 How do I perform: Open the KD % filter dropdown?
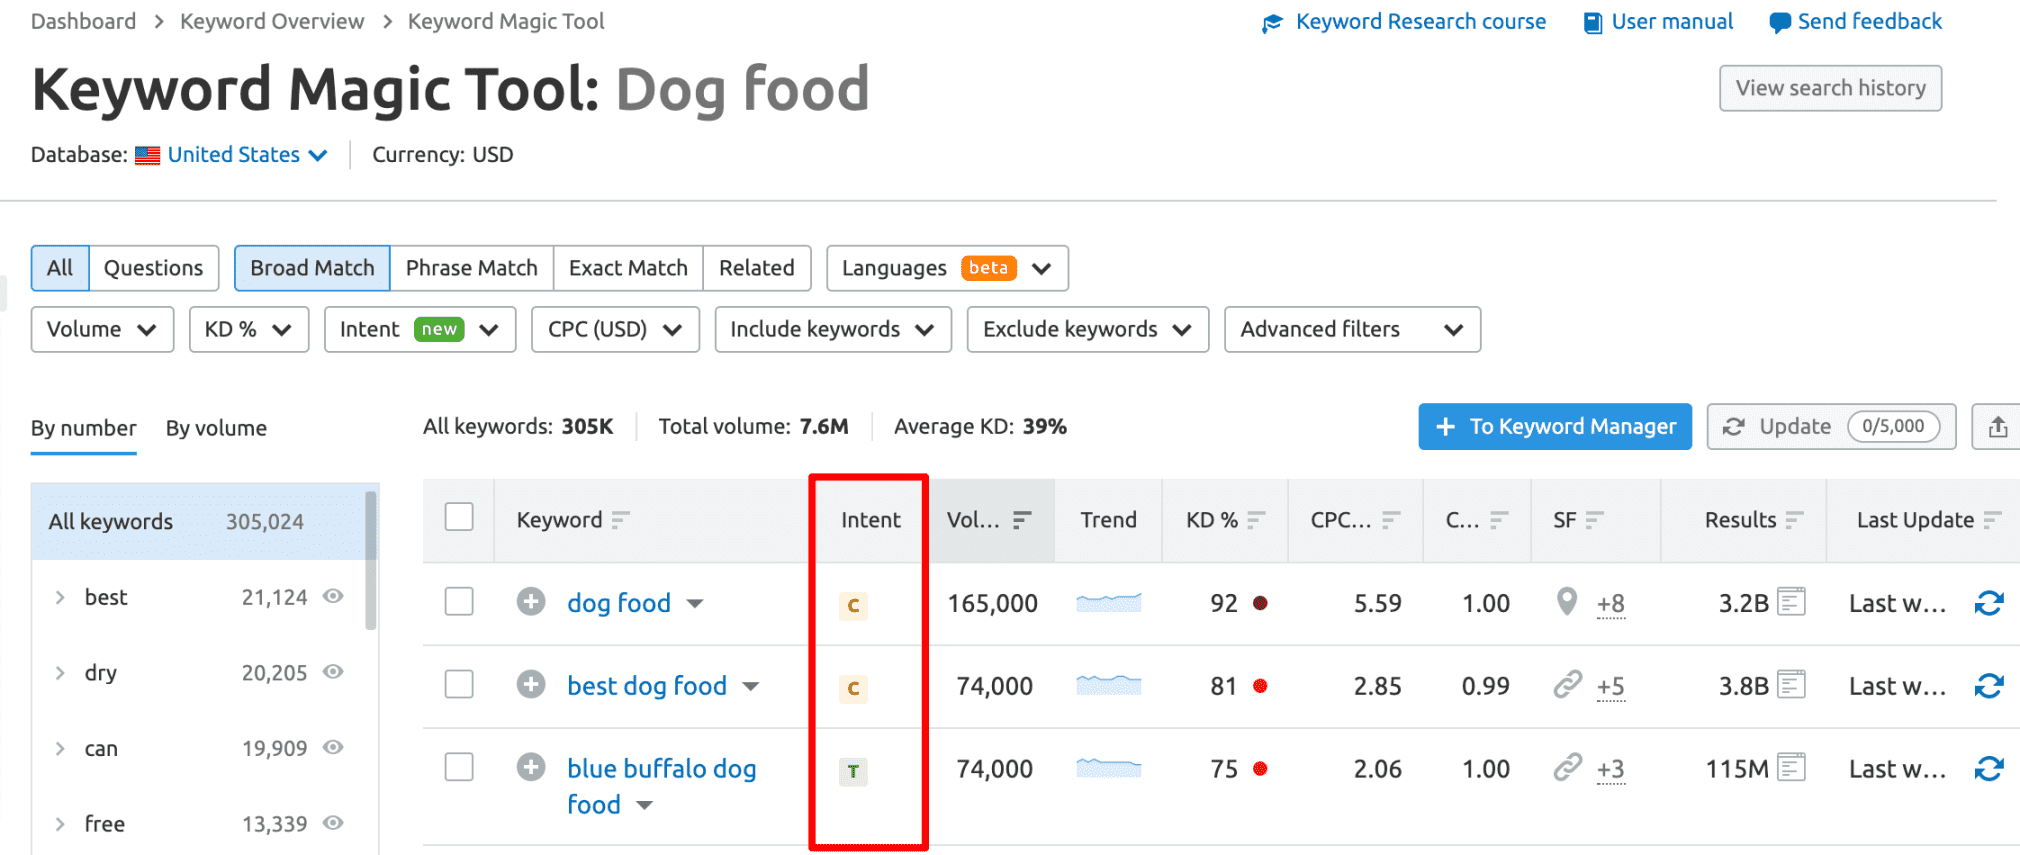click(249, 329)
